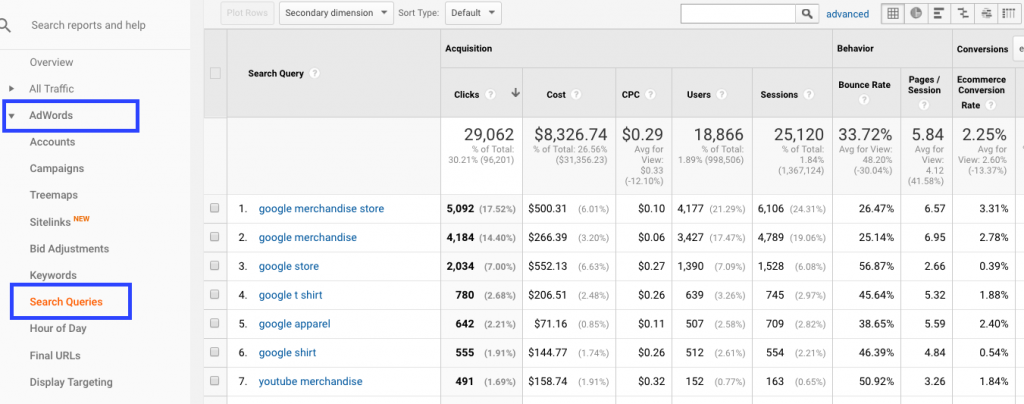Sort by Cost column header

coord(556,95)
